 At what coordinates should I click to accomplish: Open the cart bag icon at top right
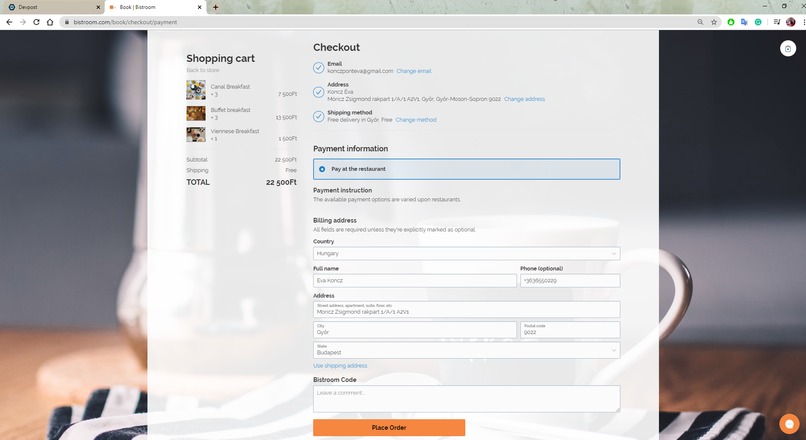[788, 48]
